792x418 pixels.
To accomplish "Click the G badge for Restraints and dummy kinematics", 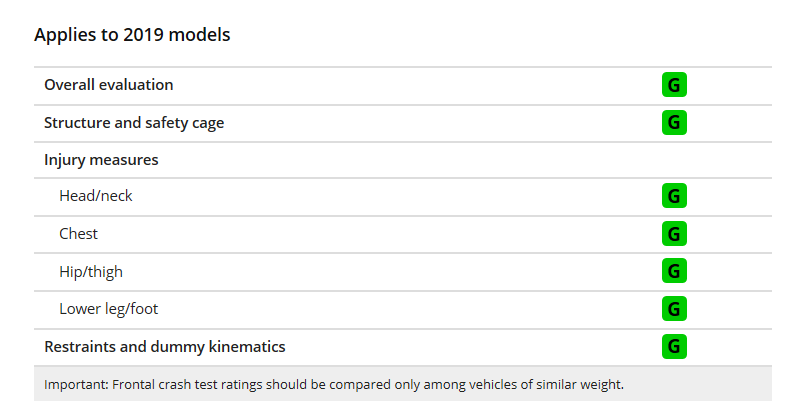I will (x=674, y=347).
